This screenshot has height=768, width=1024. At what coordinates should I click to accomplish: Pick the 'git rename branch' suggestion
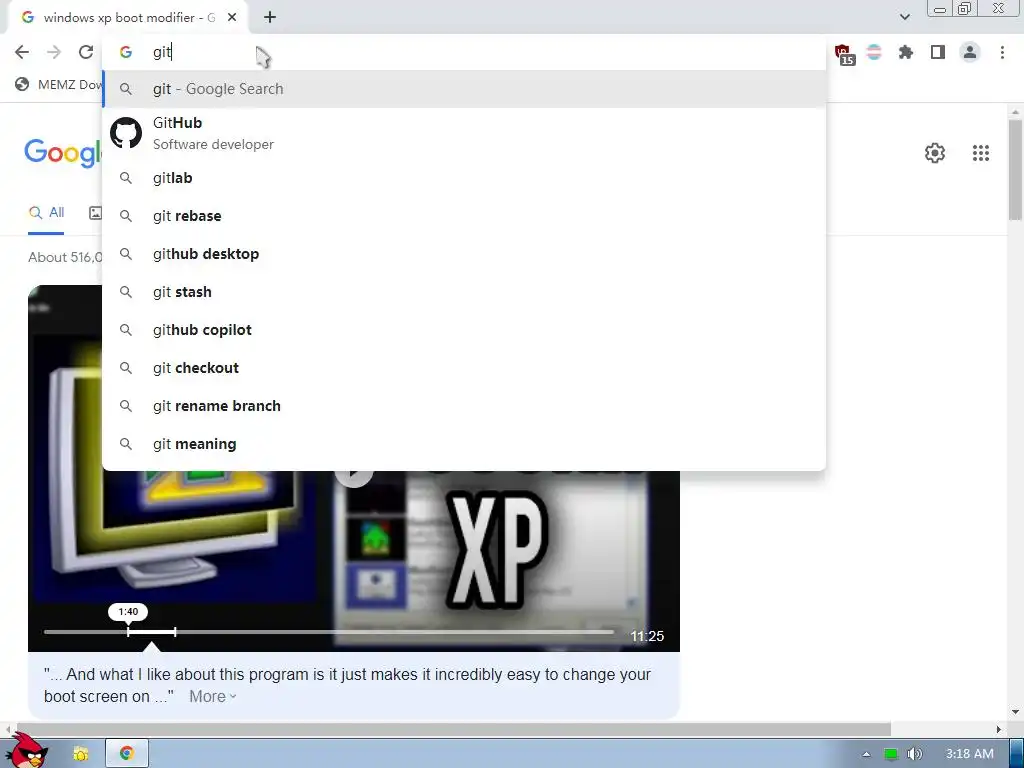(x=464, y=406)
